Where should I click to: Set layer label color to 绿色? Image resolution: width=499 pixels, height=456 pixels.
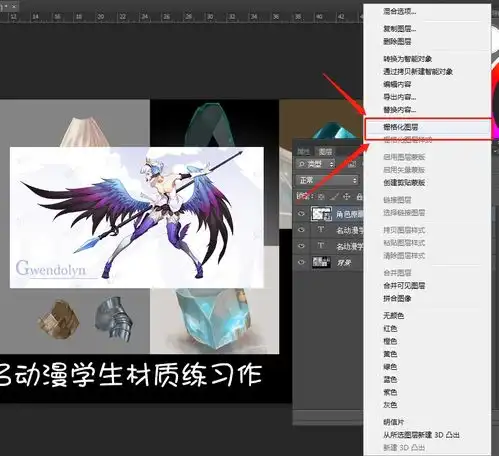tap(390, 367)
